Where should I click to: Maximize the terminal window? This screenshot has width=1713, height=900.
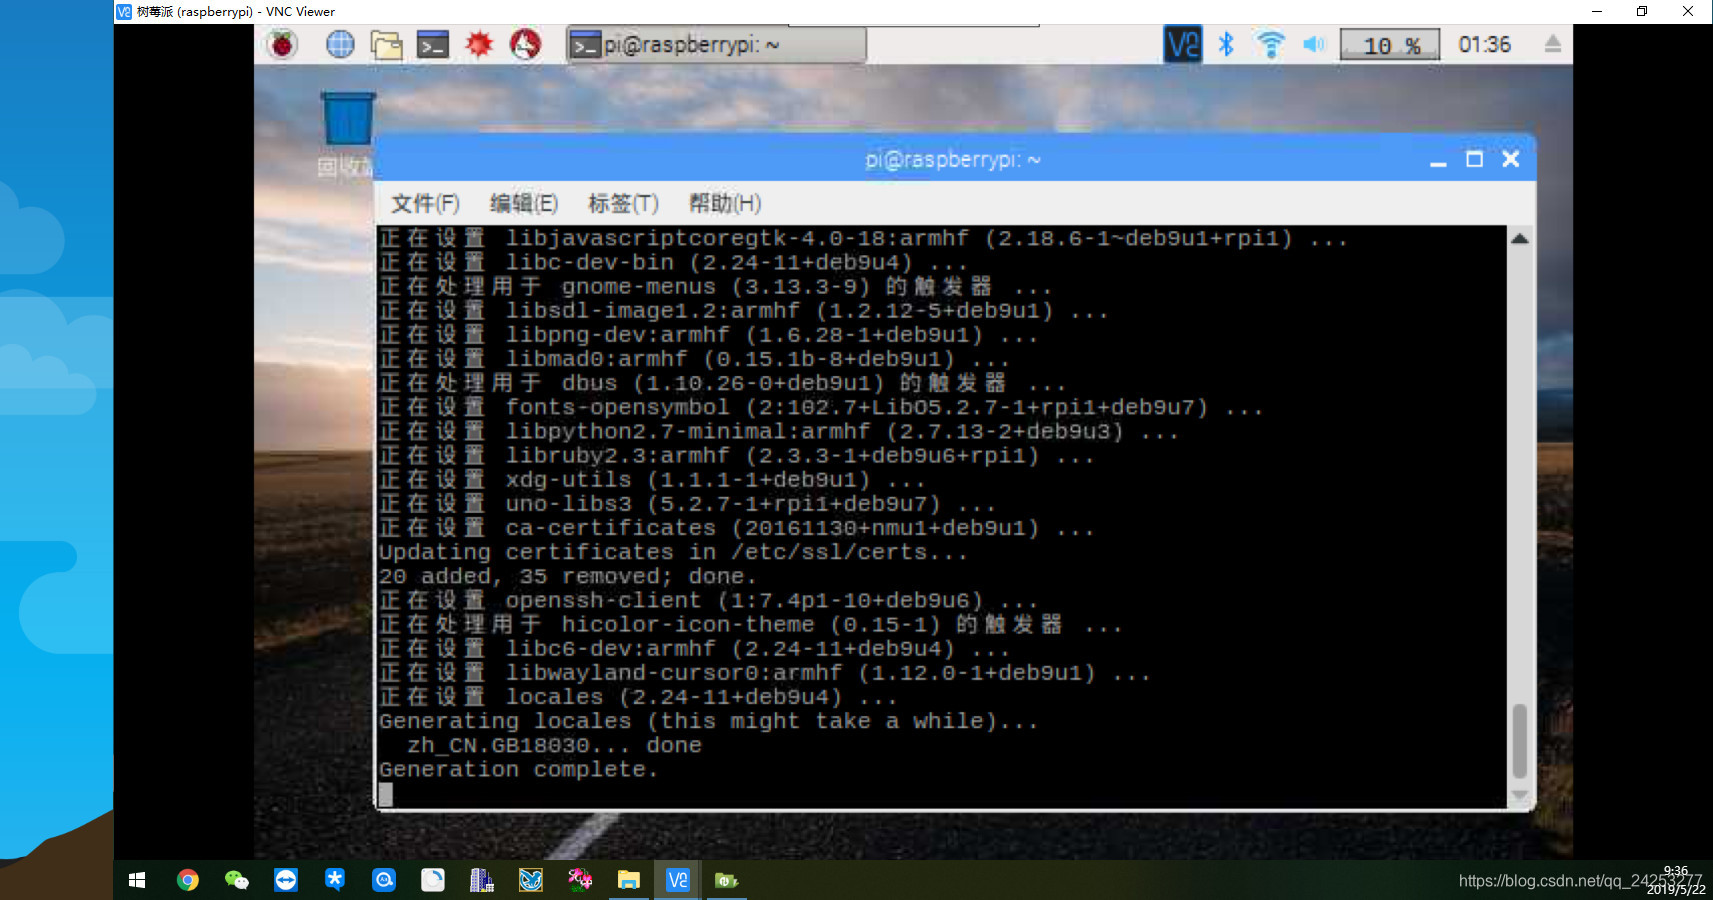(1474, 159)
